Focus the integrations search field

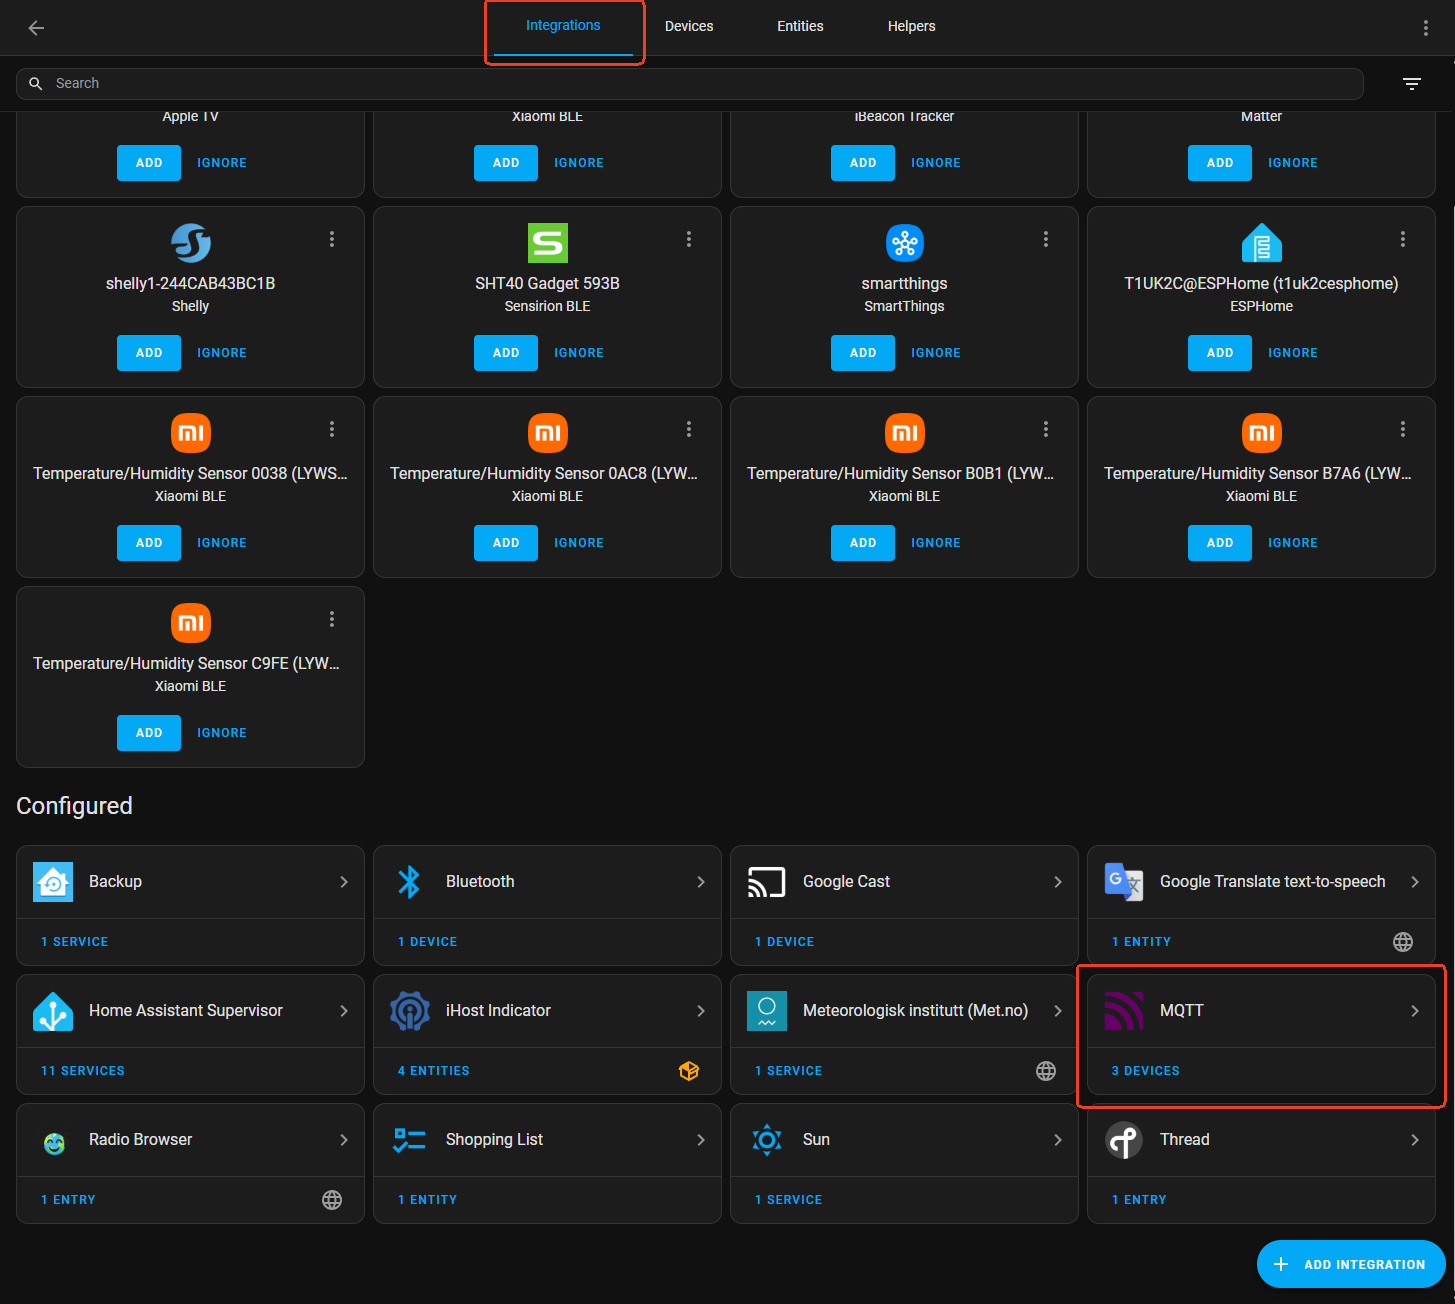(690, 84)
